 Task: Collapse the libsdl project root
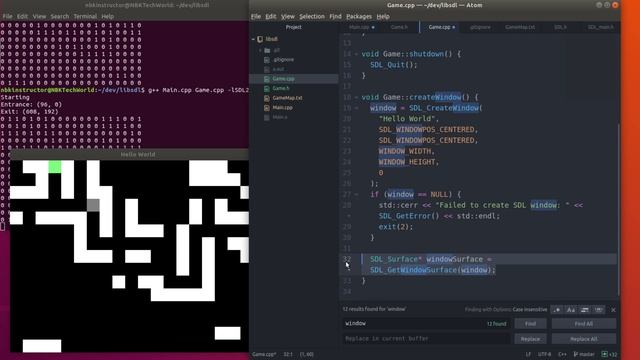click(x=253, y=39)
